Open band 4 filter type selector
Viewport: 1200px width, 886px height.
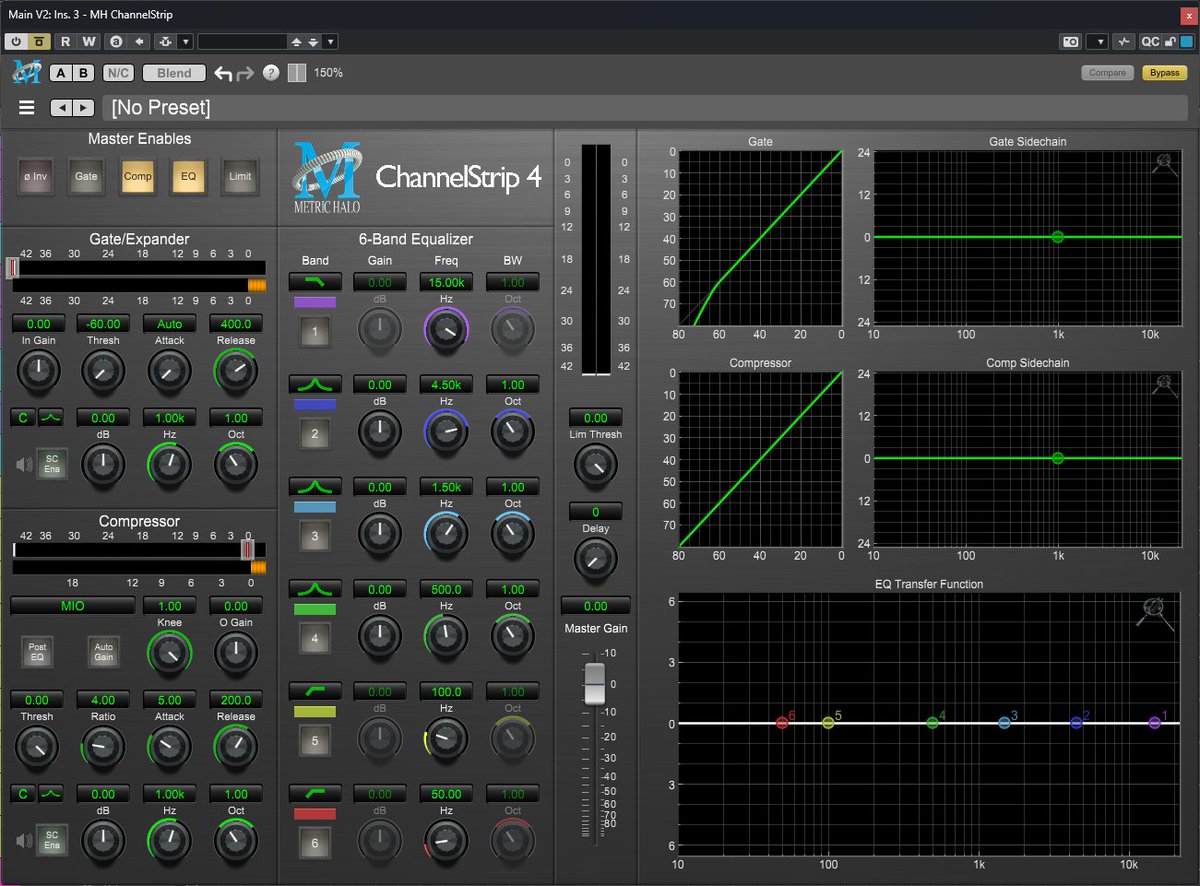pyautogui.click(x=315, y=589)
